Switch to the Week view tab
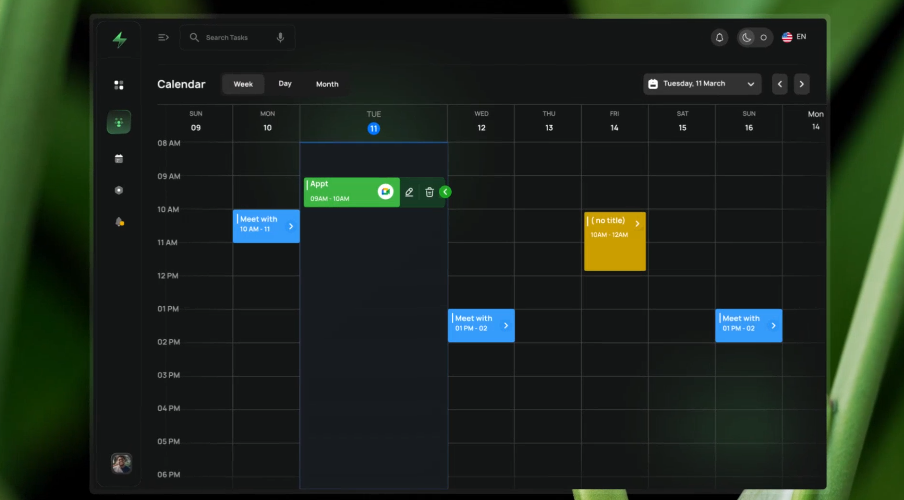 click(243, 84)
